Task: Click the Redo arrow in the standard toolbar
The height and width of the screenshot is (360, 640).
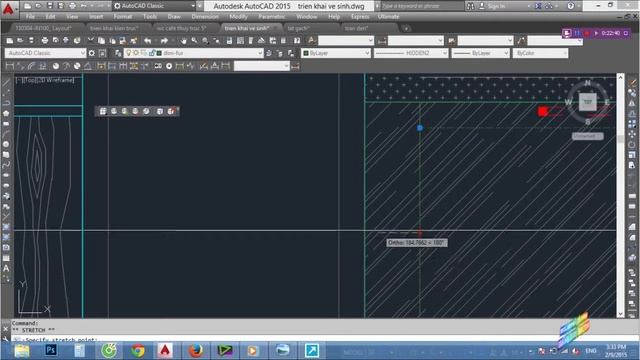Action: coord(164,40)
